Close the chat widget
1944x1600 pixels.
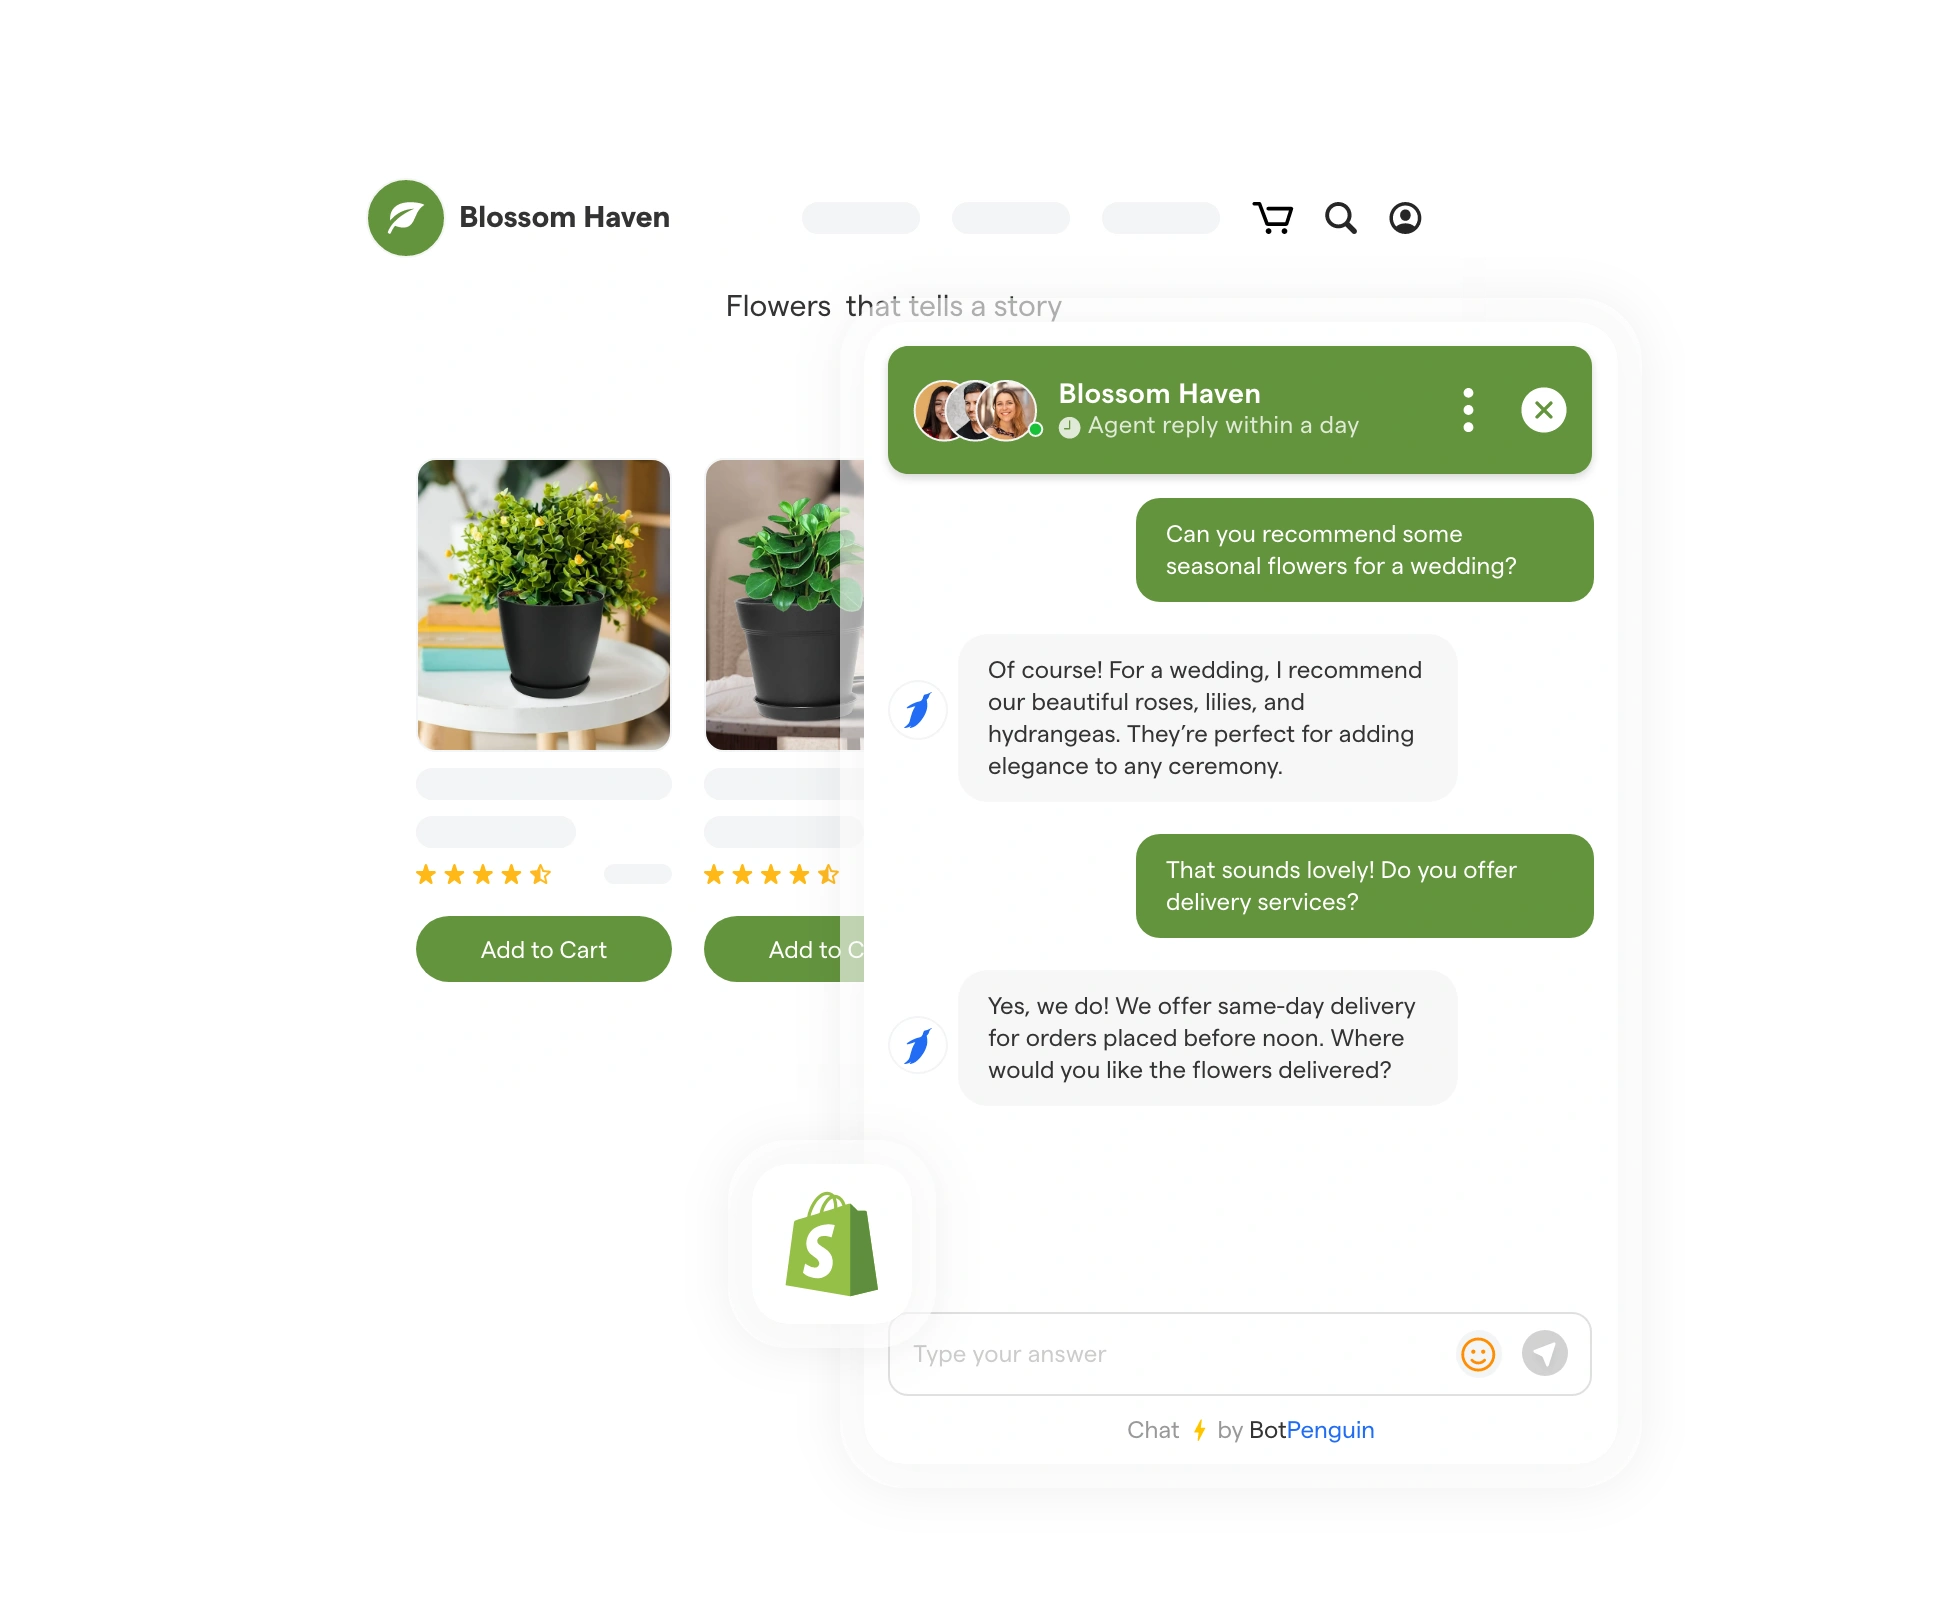tap(1542, 408)
